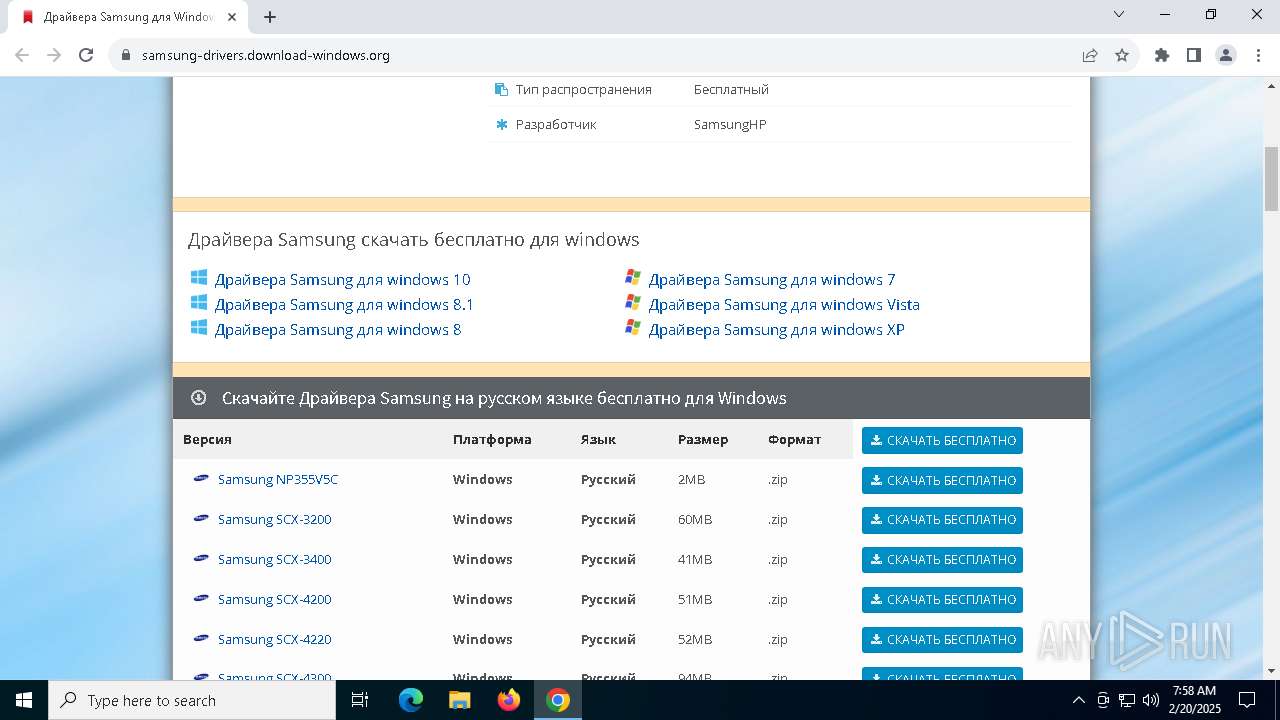Click the browser forward arrow
The width and height of the screenshot is (1280, 720).
[54, 55]
